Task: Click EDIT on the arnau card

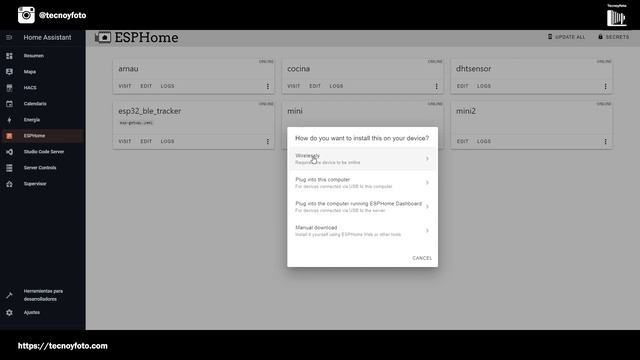Action: click(x=146, y=86)
